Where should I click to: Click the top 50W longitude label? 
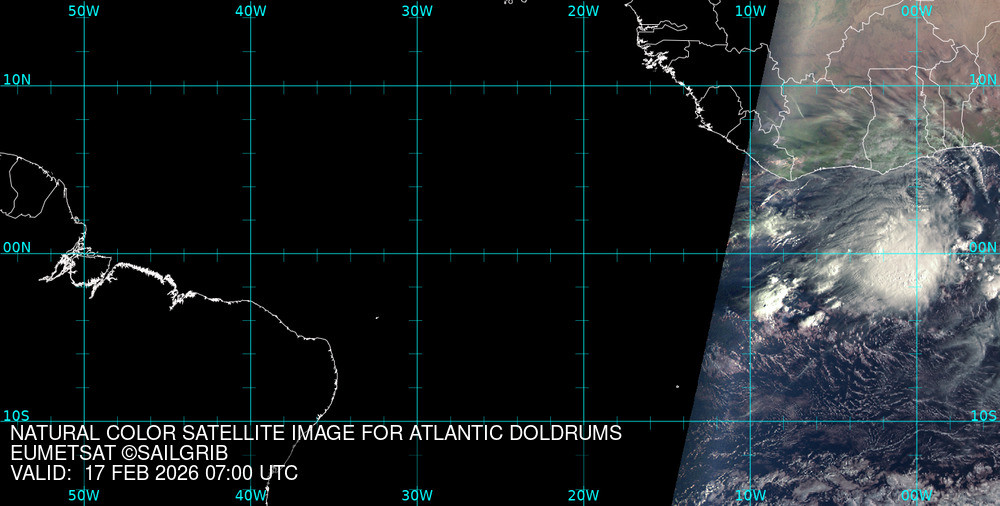click(x=84, y=10)
